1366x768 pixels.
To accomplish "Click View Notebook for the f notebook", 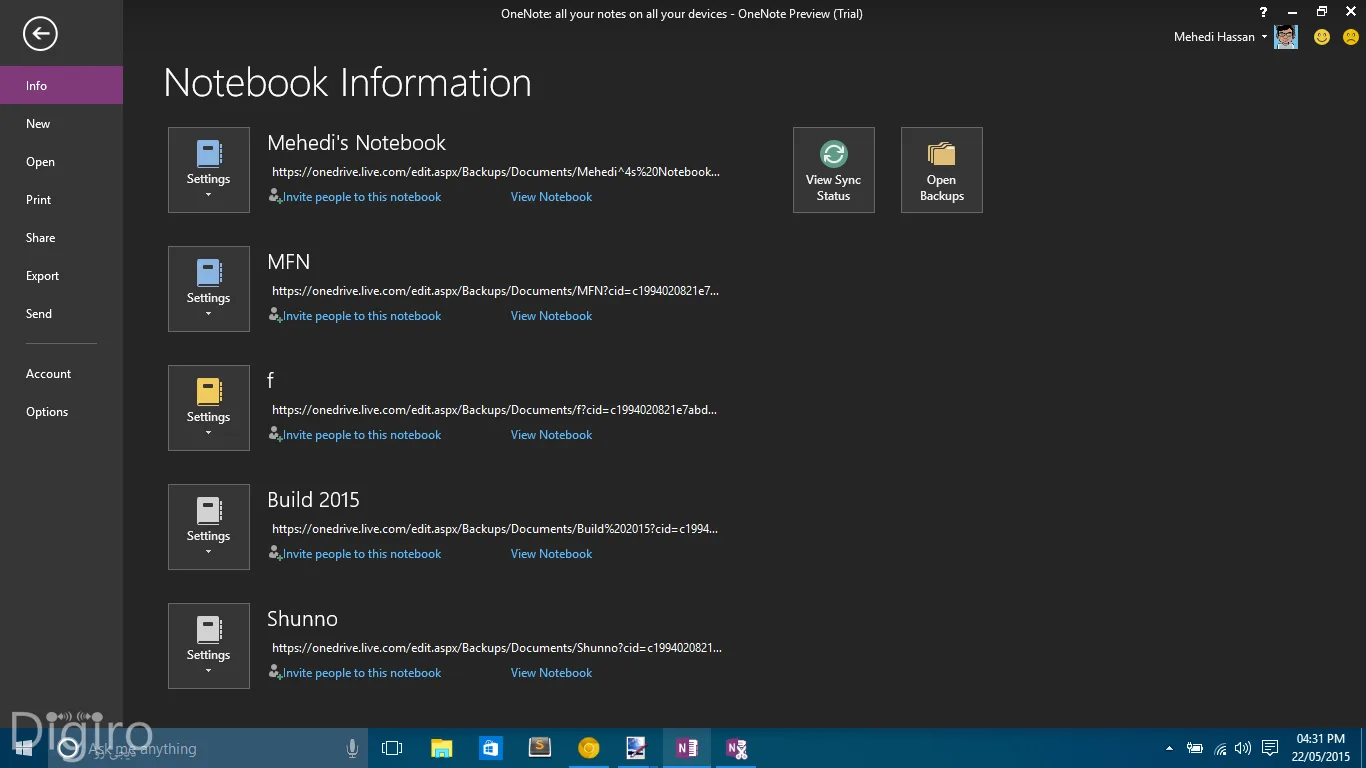I will [551, 435].
